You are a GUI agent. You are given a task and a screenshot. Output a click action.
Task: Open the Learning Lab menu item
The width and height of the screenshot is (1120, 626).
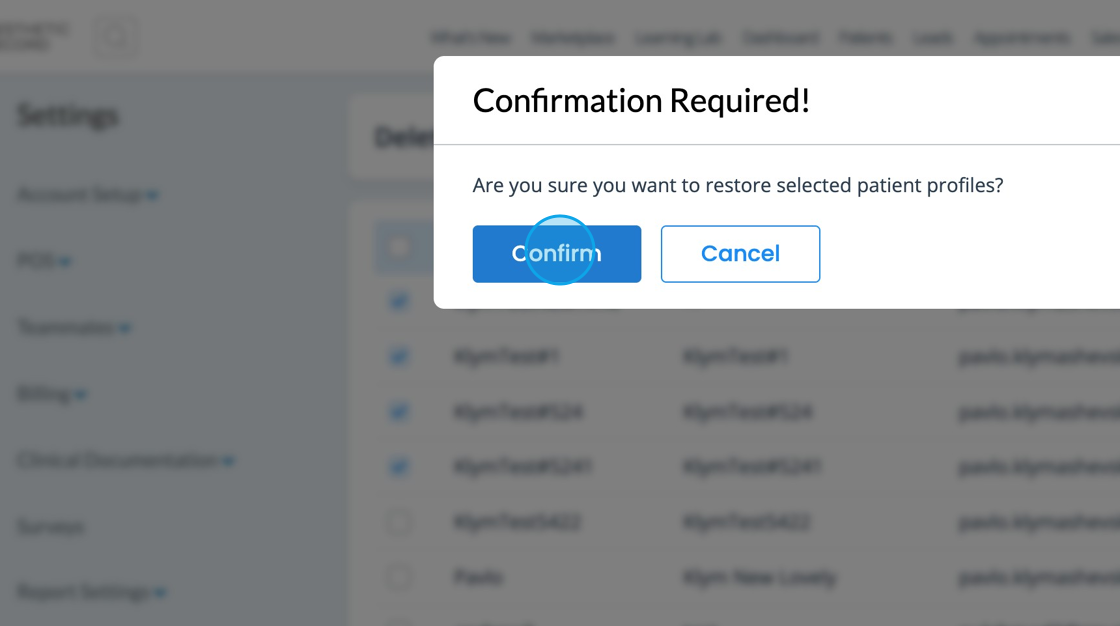[x=678, y=38]
